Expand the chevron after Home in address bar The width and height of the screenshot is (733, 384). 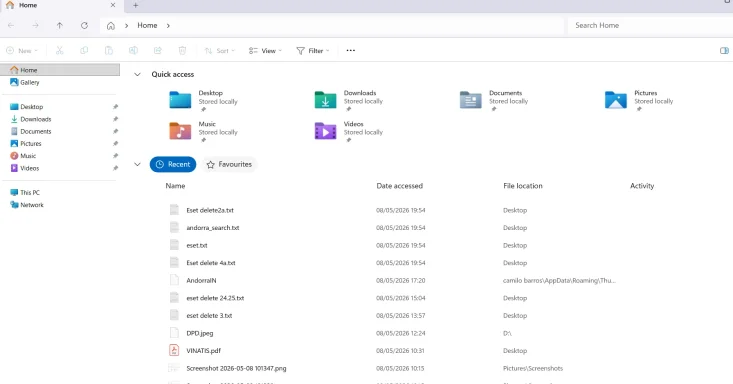click(168, 26)
